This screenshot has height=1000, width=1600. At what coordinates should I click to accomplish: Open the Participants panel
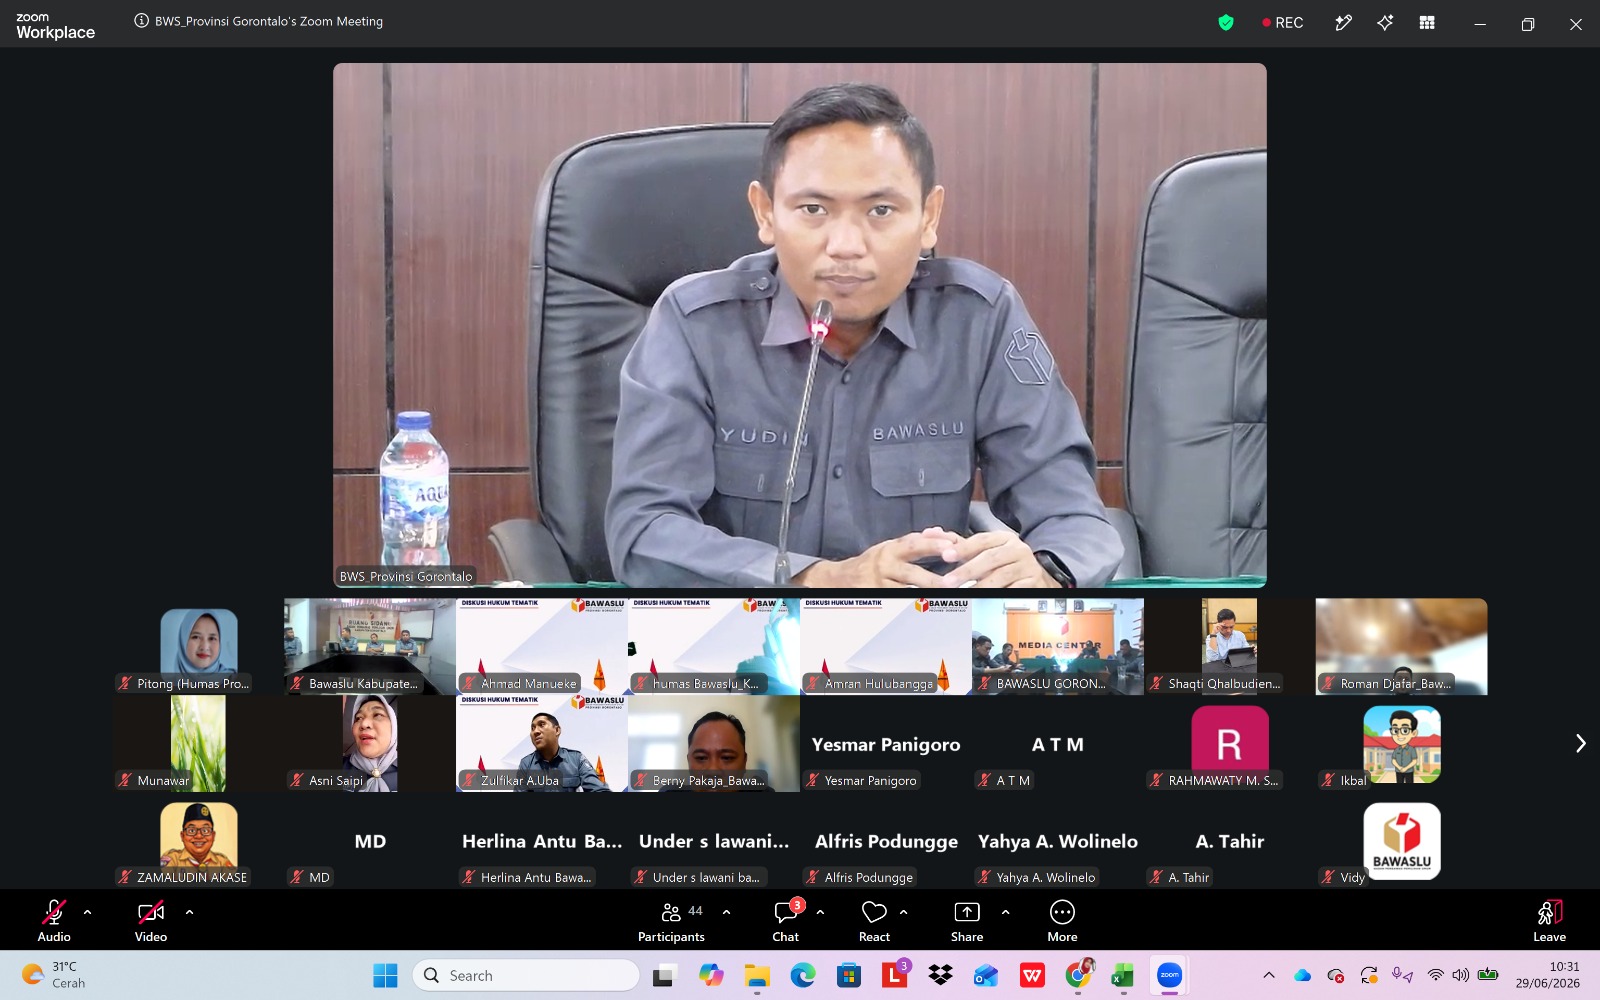[672, 920]
